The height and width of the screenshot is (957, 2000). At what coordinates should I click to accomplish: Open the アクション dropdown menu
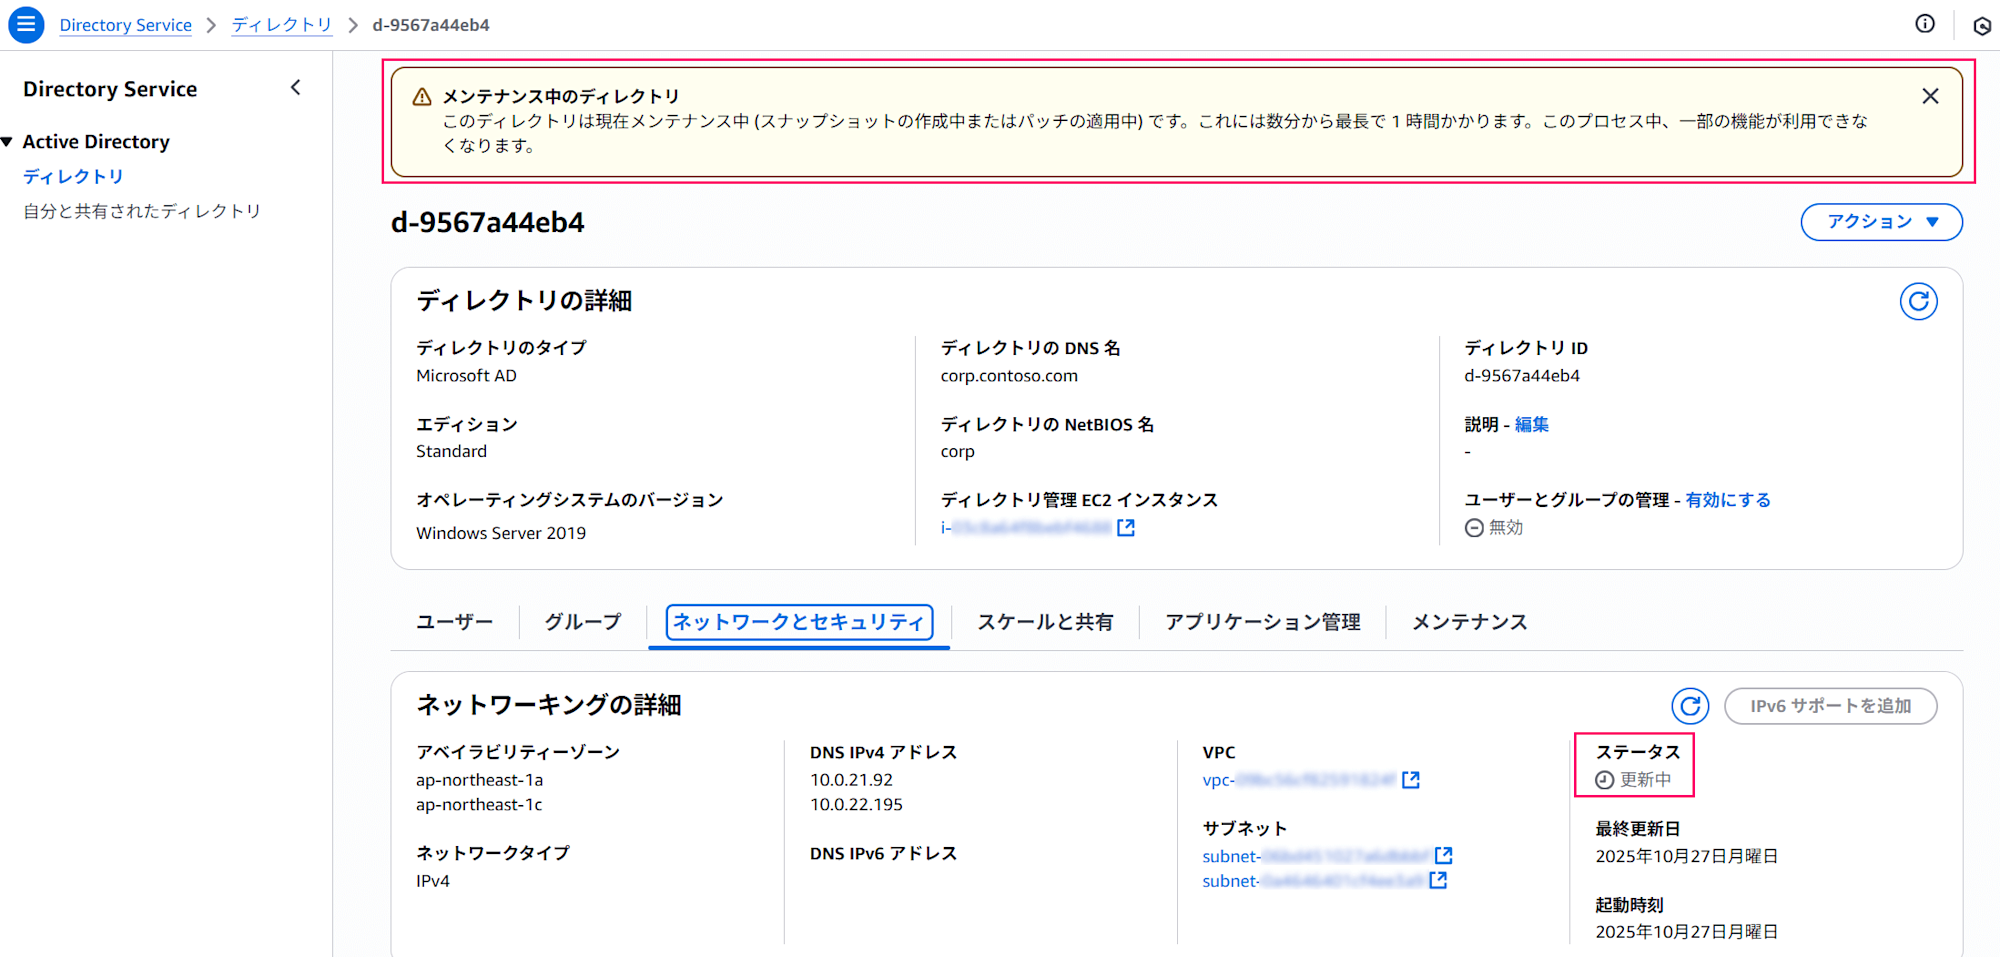point(1881,222)
